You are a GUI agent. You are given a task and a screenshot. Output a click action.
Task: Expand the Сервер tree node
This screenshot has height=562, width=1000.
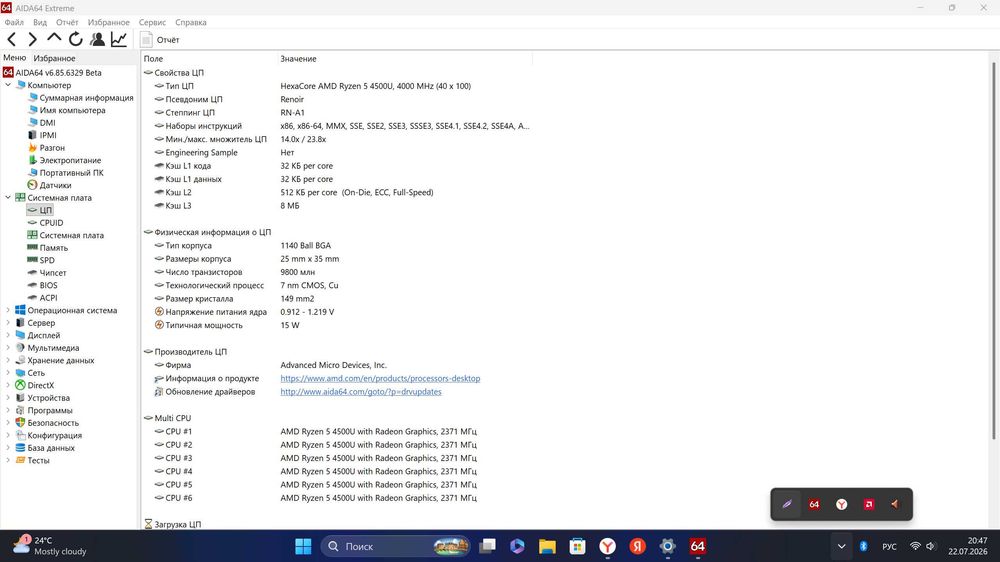pos(8,323)
